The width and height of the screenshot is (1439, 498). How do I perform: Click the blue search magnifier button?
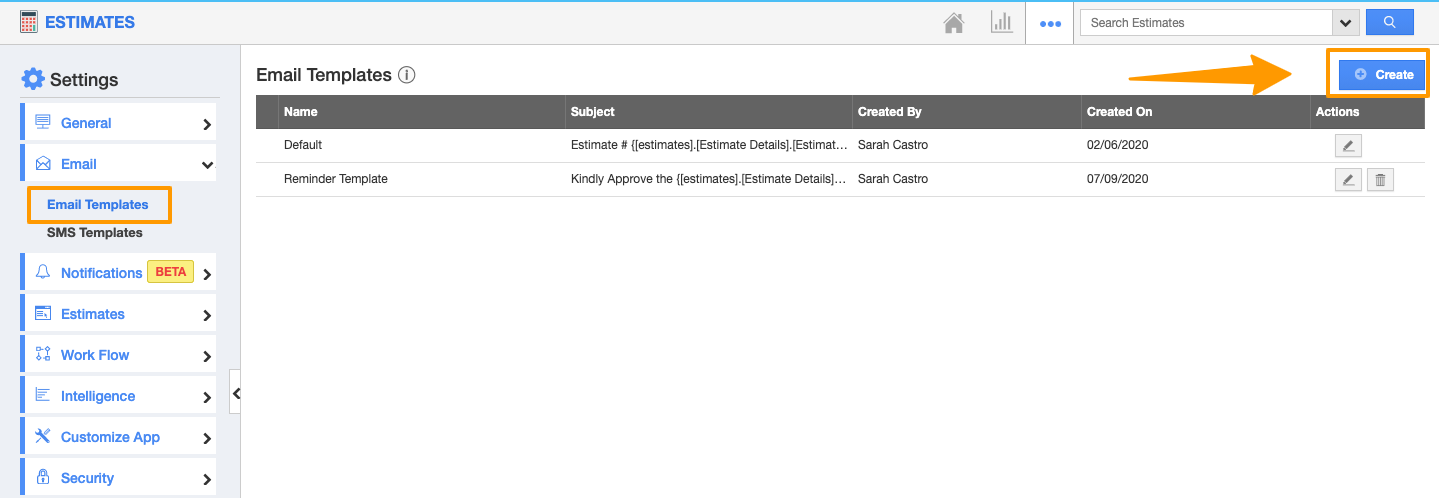coord(1389,22)
